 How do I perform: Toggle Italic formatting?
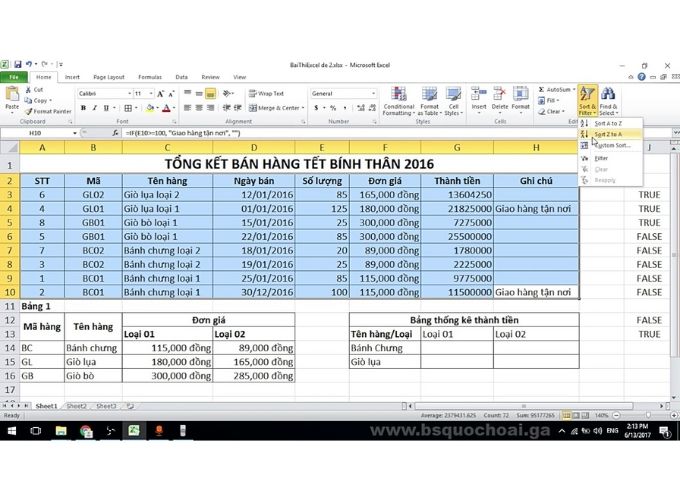(x=94, y=108)
